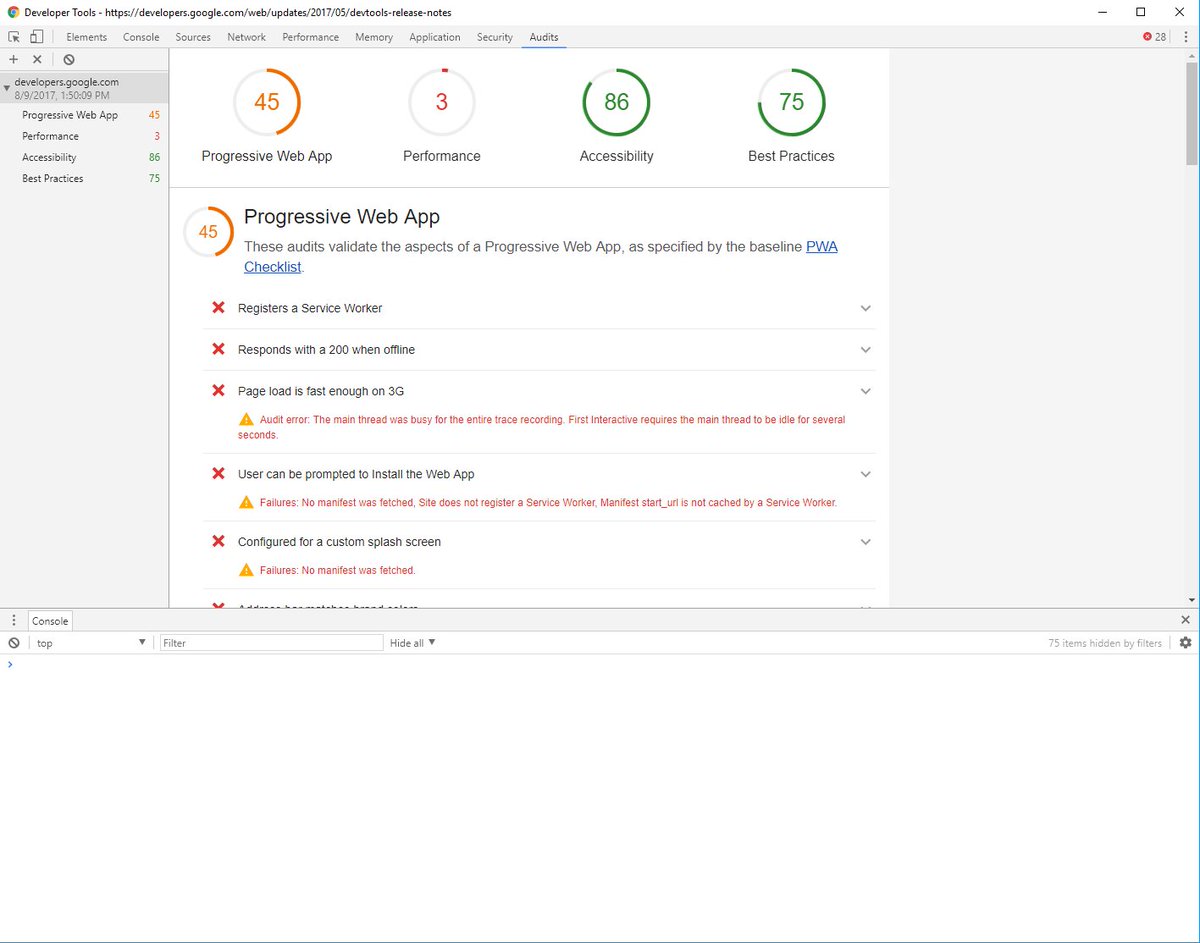Click the warning triangle next to Audit error

click(246, 419)
